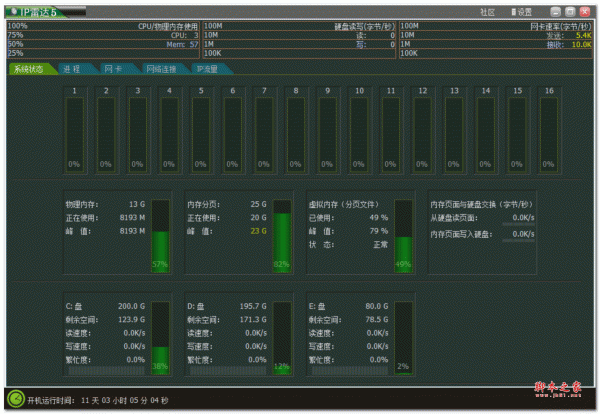This screenshot has height=414, width=600.
Task: Click the D: 盘 195.7 G label
Action: [x=227, y=306]
